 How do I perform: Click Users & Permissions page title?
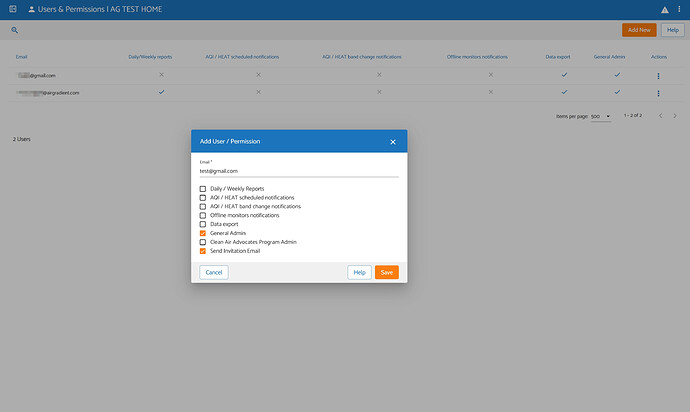[100, 9]
